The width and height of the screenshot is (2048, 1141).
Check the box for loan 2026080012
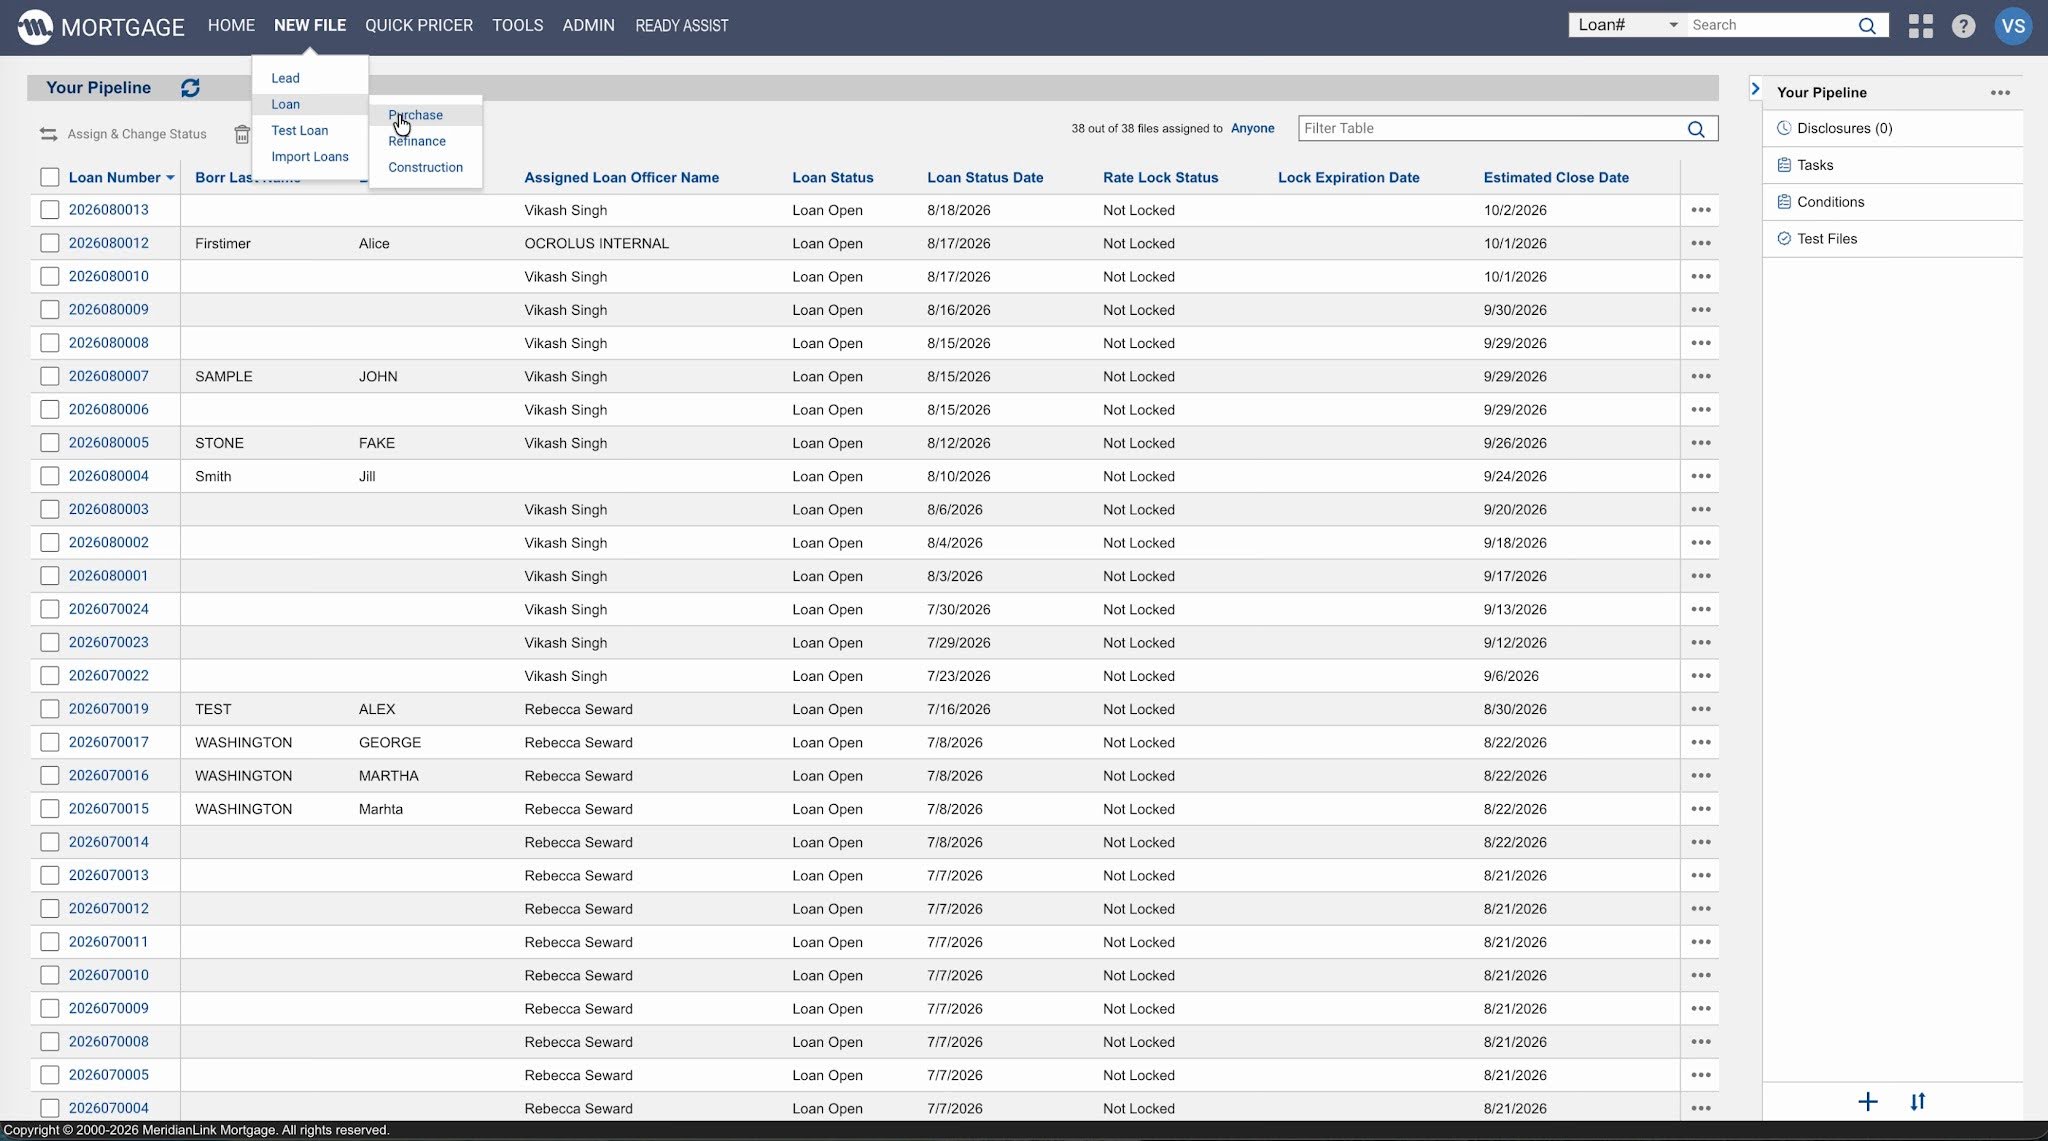tap(49, 243)
